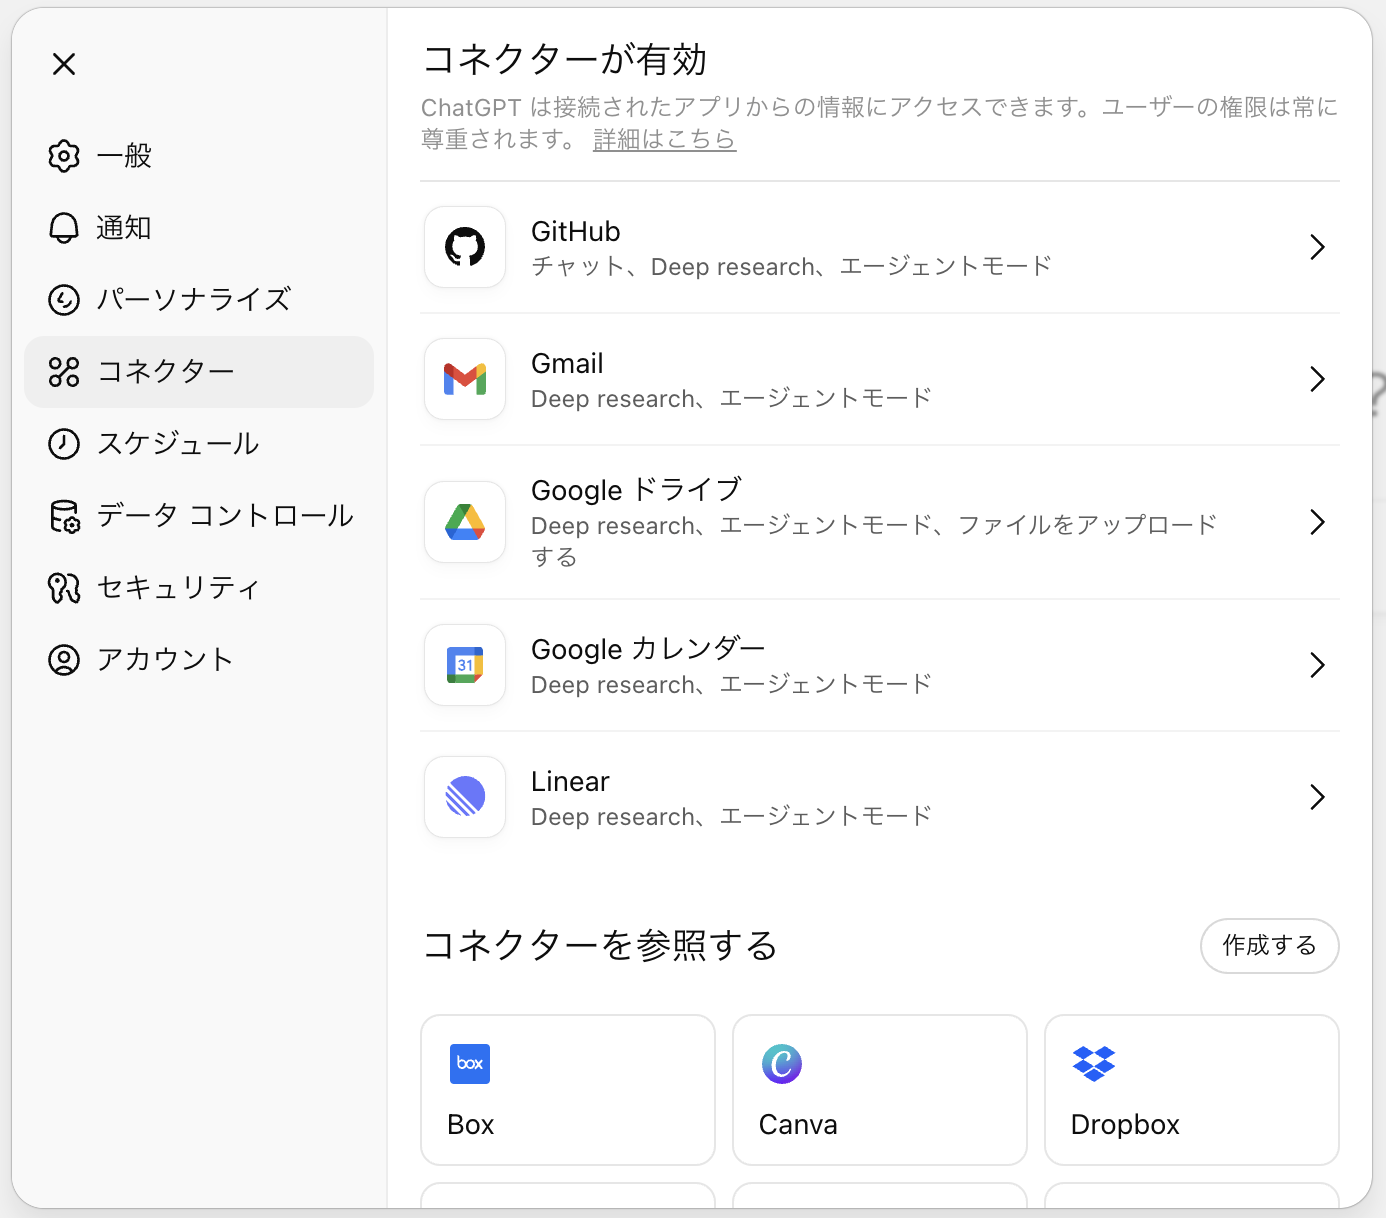The image size is (1386, 1218).
Task: Expand GitHub connector via its chevron
Action: click(1318, 247)
